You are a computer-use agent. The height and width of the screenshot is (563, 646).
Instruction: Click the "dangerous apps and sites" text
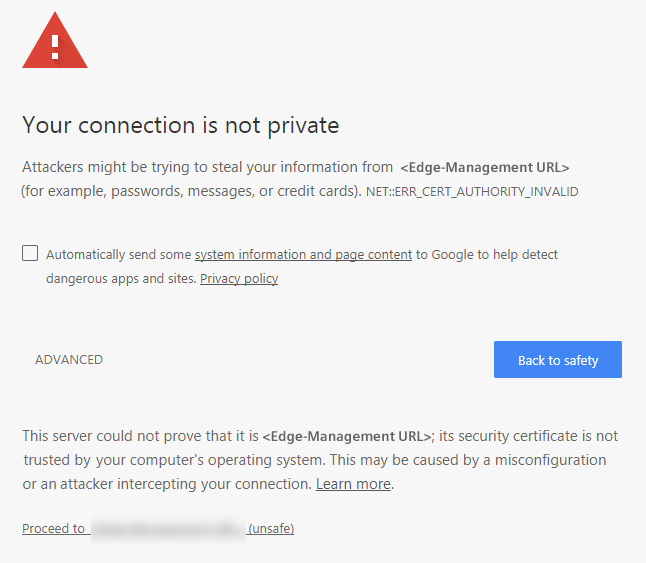tap(121, 279)
